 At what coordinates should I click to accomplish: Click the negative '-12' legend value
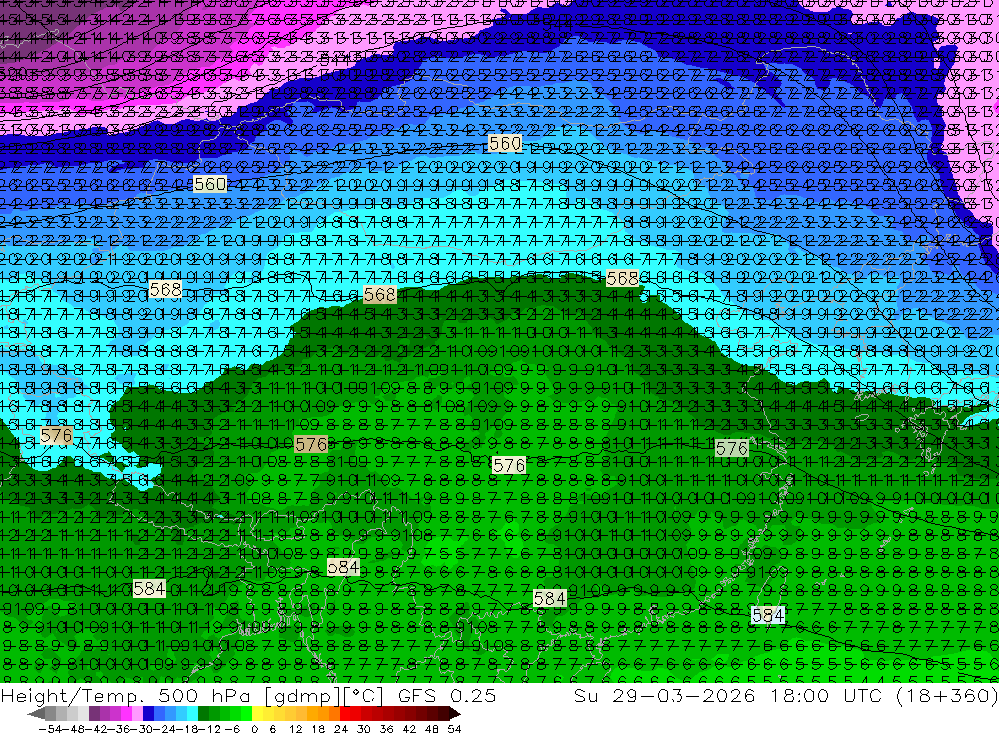click(x=209, y=729)
